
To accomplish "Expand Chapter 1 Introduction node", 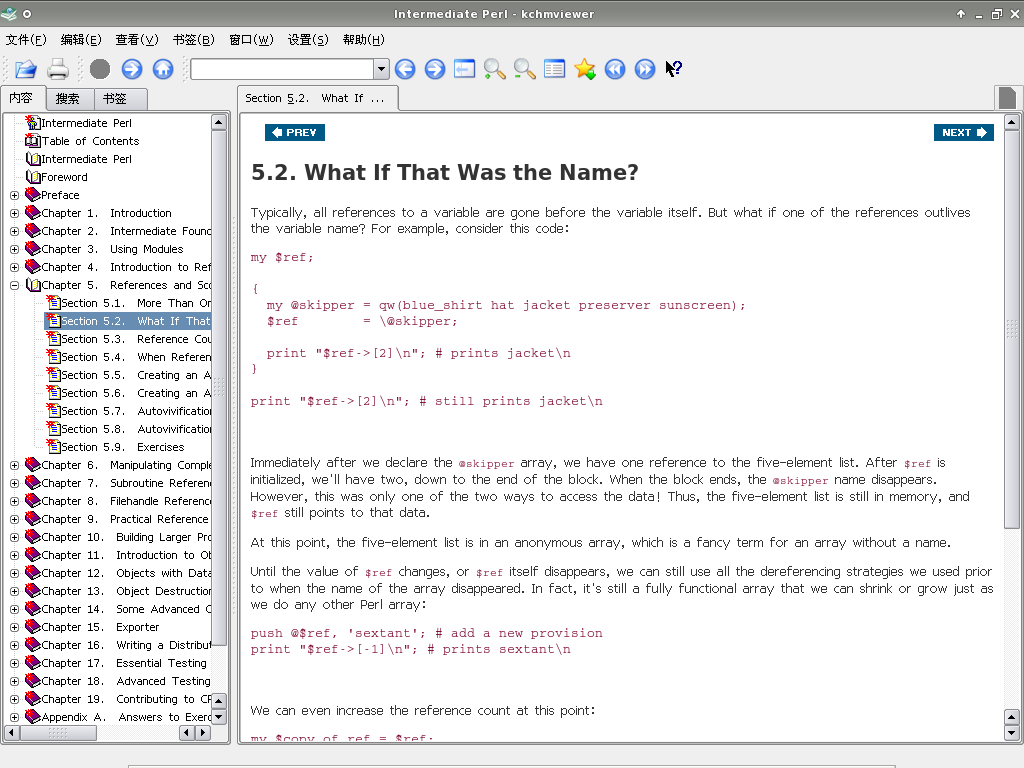I will pos(14,213).
